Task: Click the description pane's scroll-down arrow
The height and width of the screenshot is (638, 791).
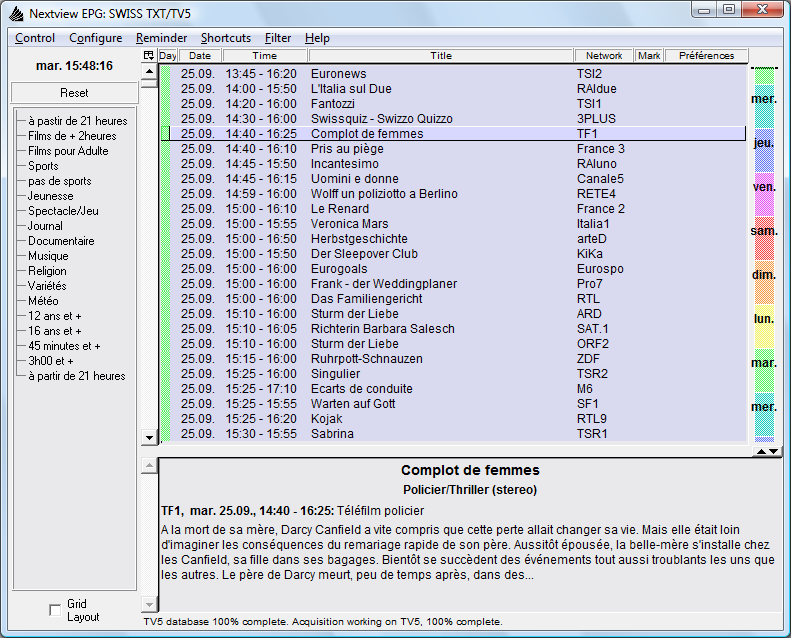Action: [x=150, y=605]
